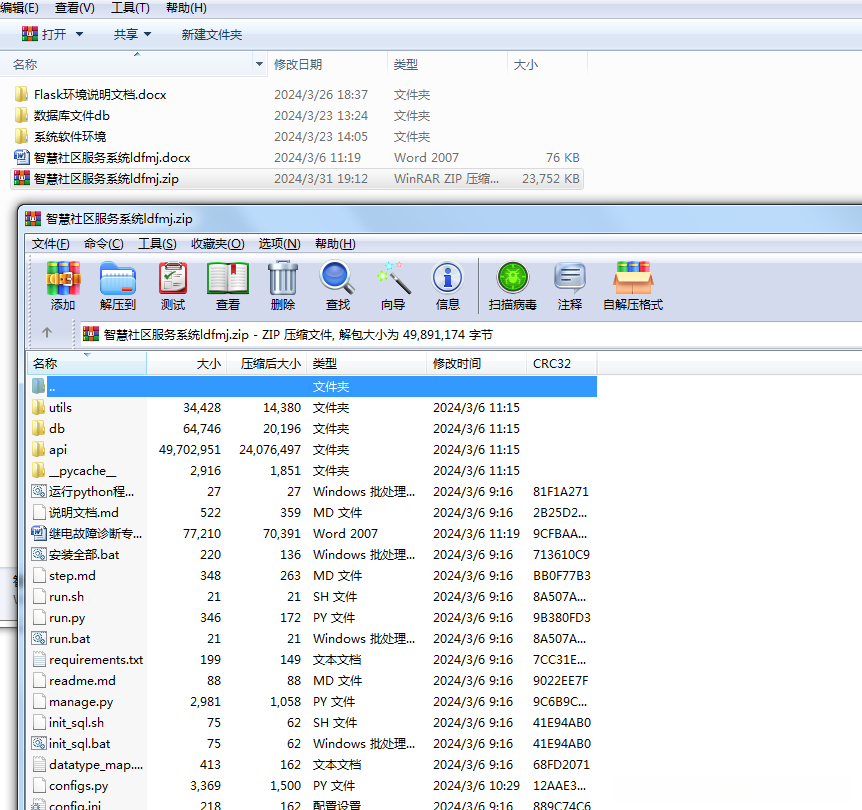Viewport: 862px width, 810px height.
Task: Open the 工具(T) menu in Explorer
Action: pos(130,8)
